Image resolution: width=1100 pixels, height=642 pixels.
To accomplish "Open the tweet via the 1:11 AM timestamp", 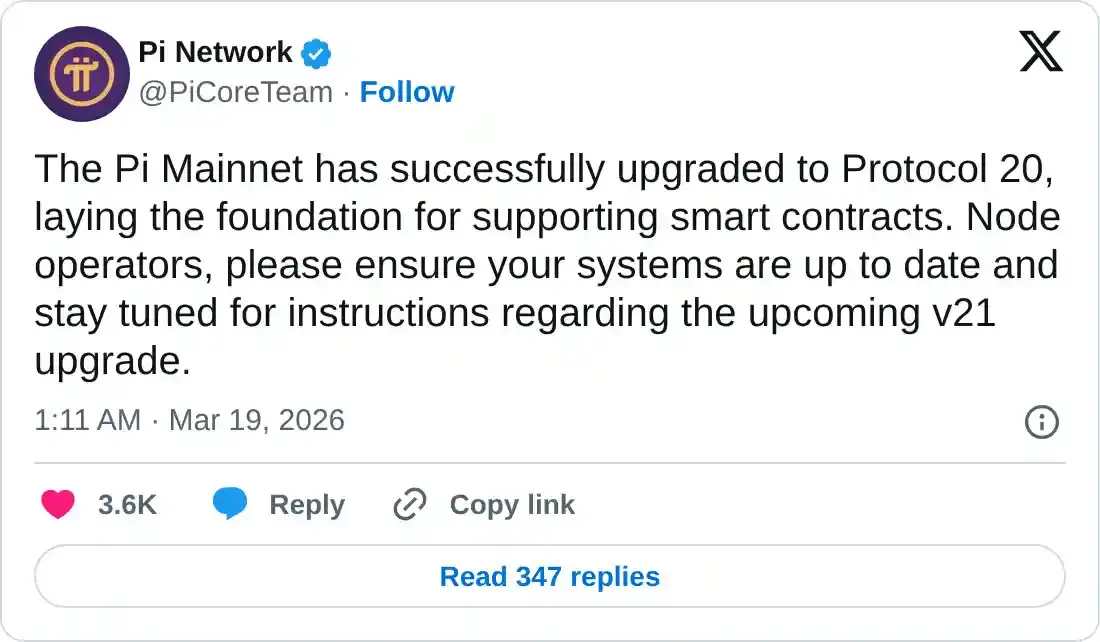I will click(x=88, y=421).
